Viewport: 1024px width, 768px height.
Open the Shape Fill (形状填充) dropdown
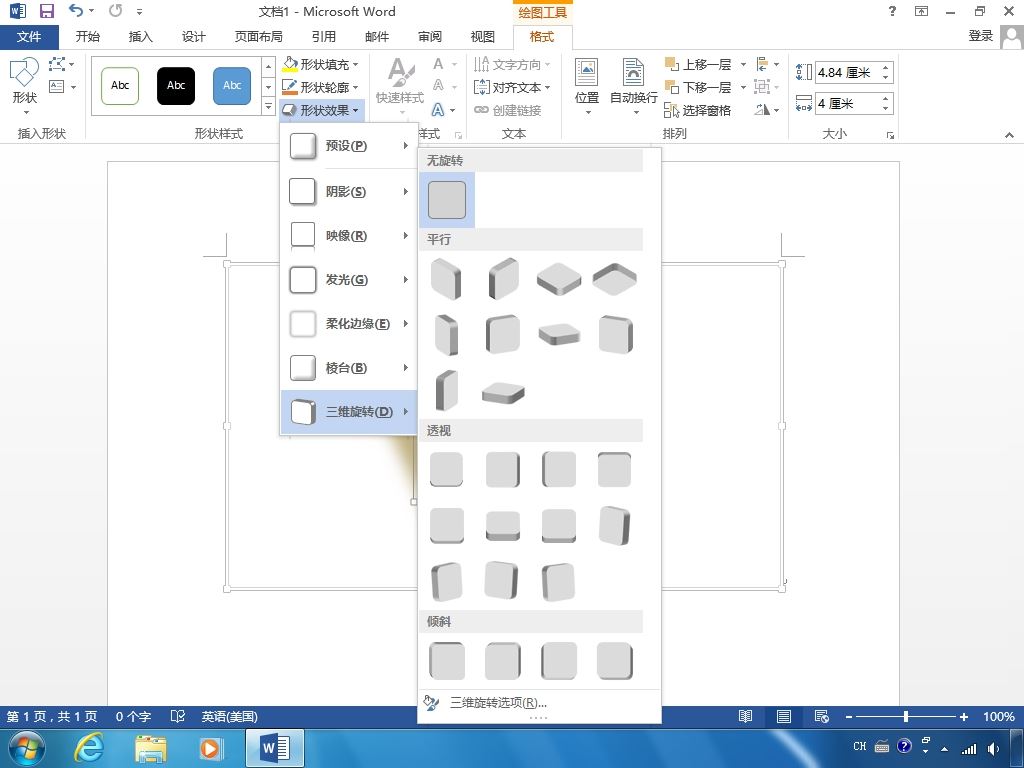click(x=320, y=65)
